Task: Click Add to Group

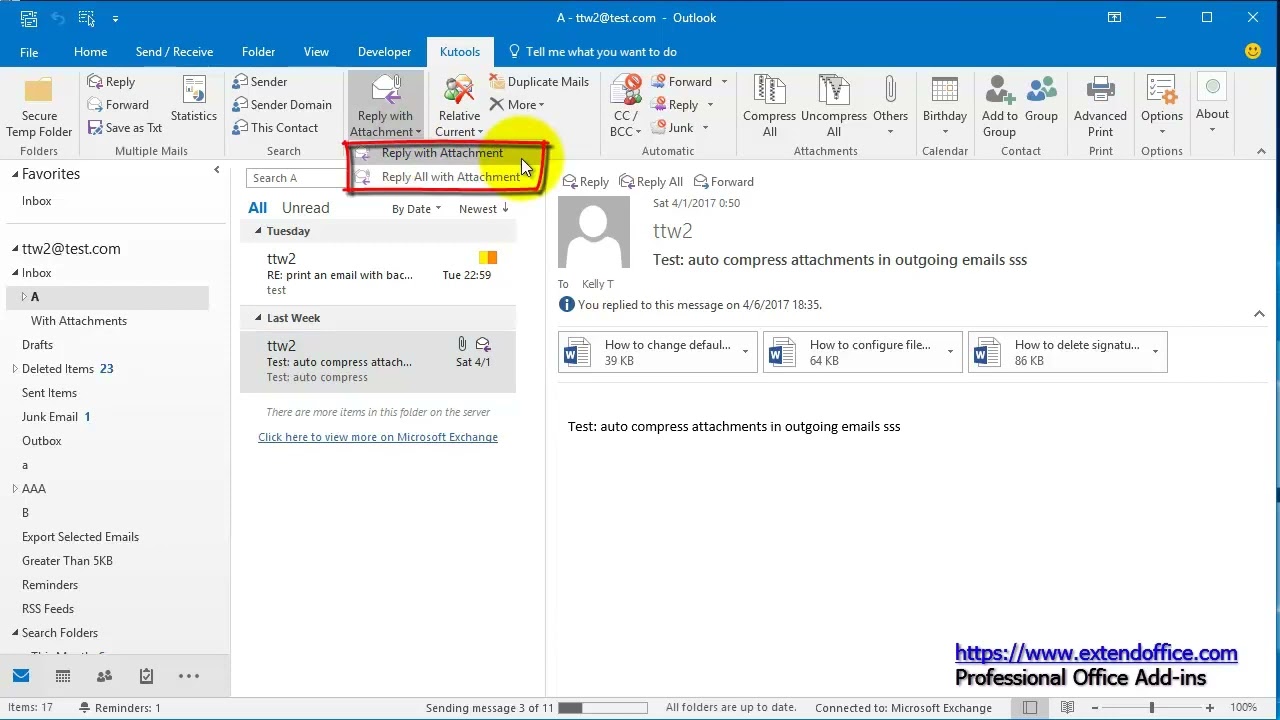Action: pyautogui.click(x=999, y=106)
